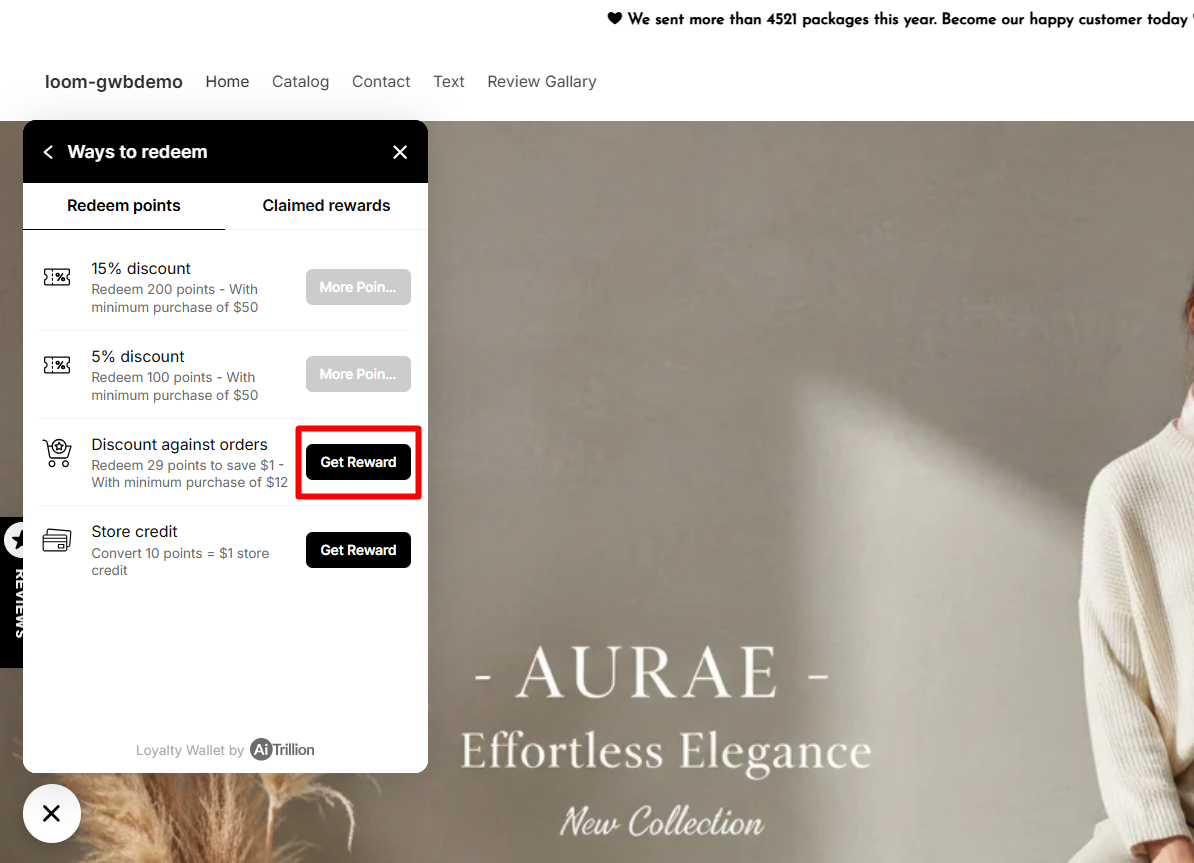The width and height of the screenshot is (1194, 863).
Task: Click the Discount against orders title
Action: [180, 445]
